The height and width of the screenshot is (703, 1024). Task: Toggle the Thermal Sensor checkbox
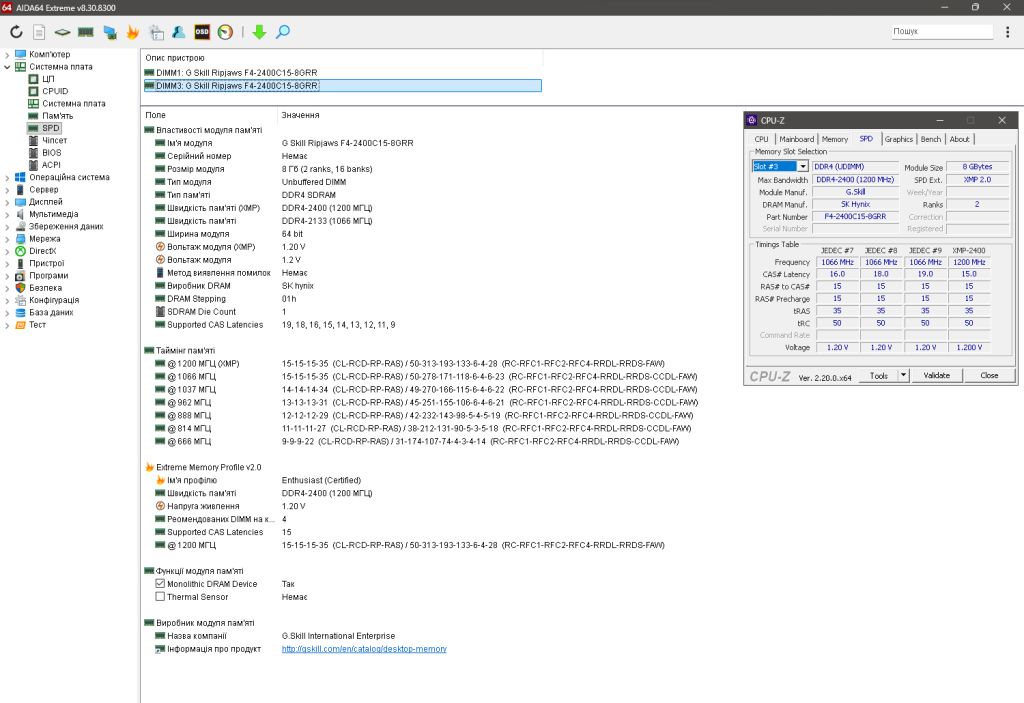160,597
